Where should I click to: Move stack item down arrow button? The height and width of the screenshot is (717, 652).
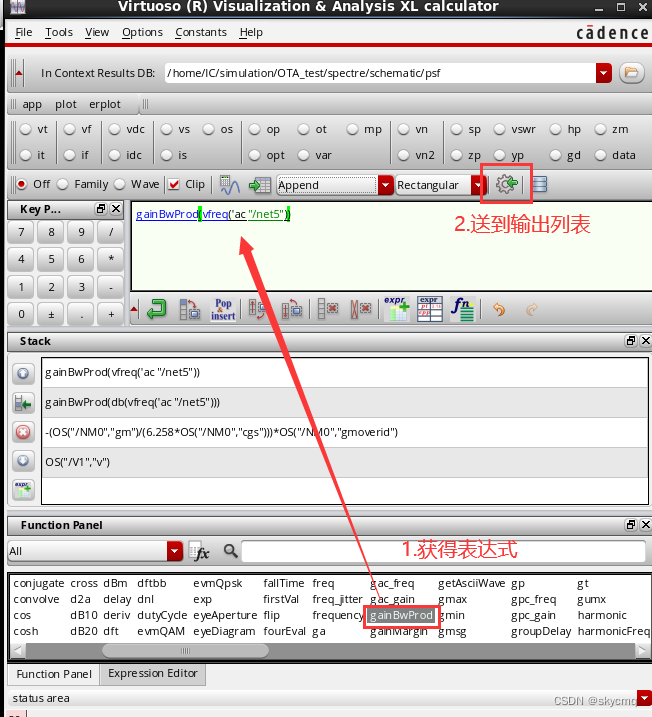[x=23, y=460]
